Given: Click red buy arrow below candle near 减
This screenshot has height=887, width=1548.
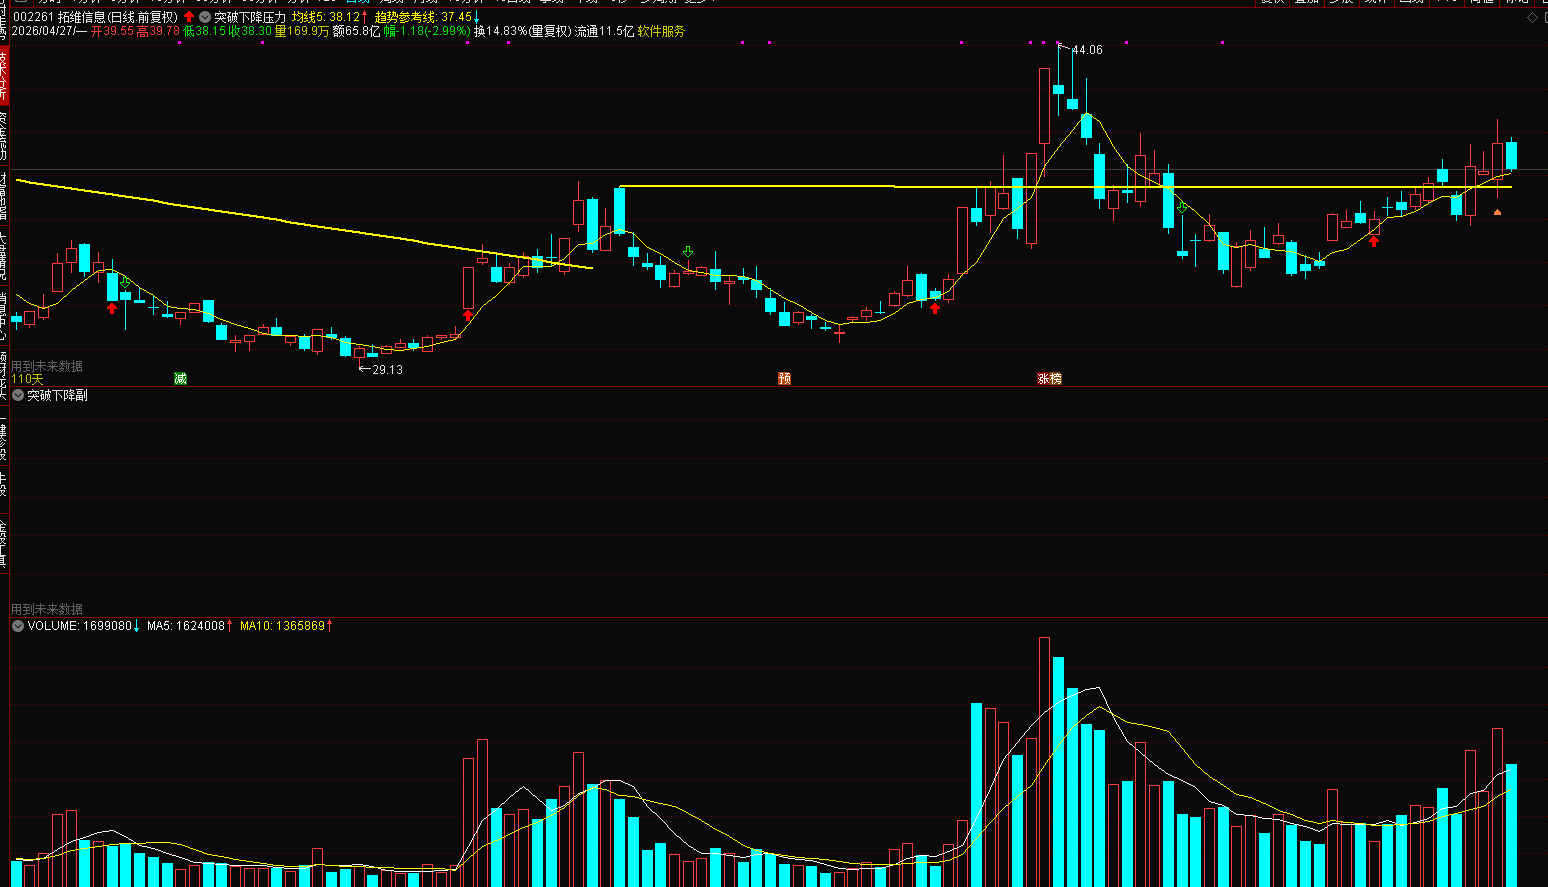Looking at the screenshot, I should [112, 308].
